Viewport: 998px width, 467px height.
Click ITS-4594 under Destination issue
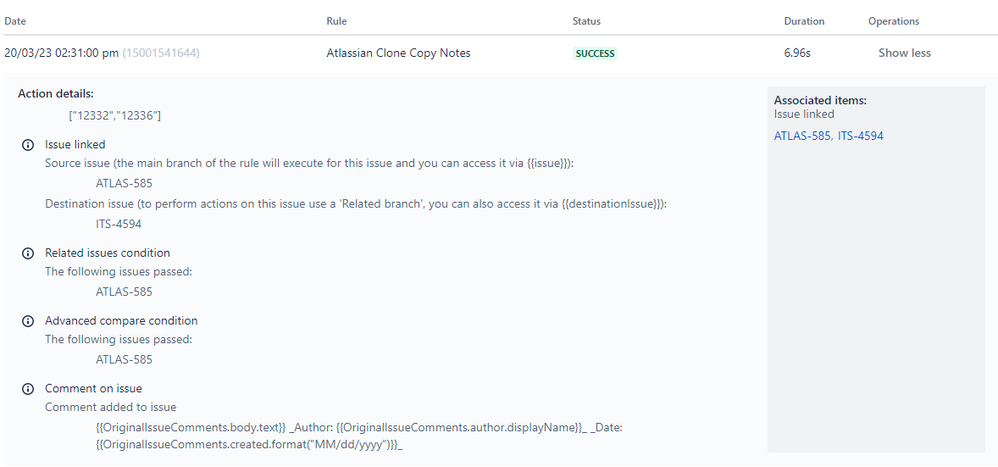[x=118, y=224]
